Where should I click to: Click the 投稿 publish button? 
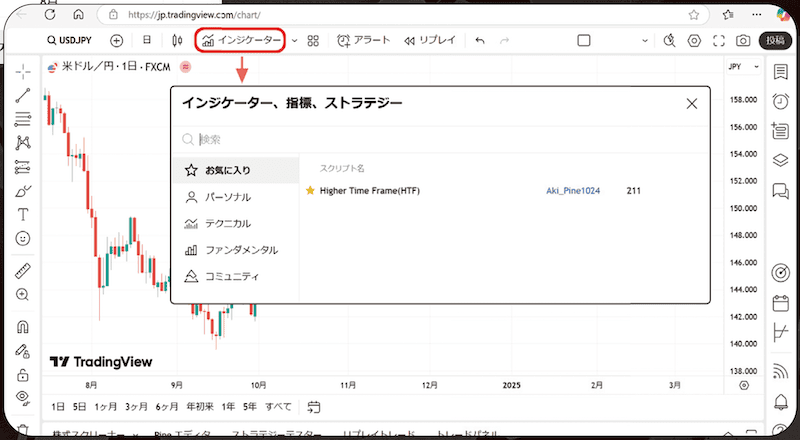coord(775,41)
